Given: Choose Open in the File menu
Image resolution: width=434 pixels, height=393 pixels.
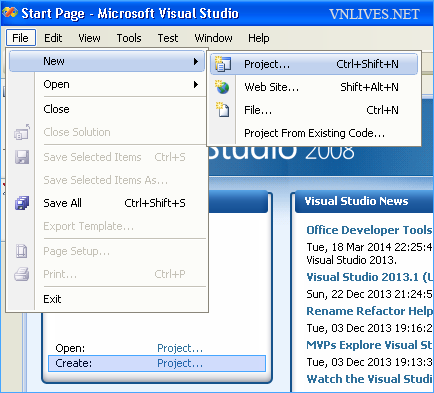Looking at the screenshot, I should click(107, 84).
